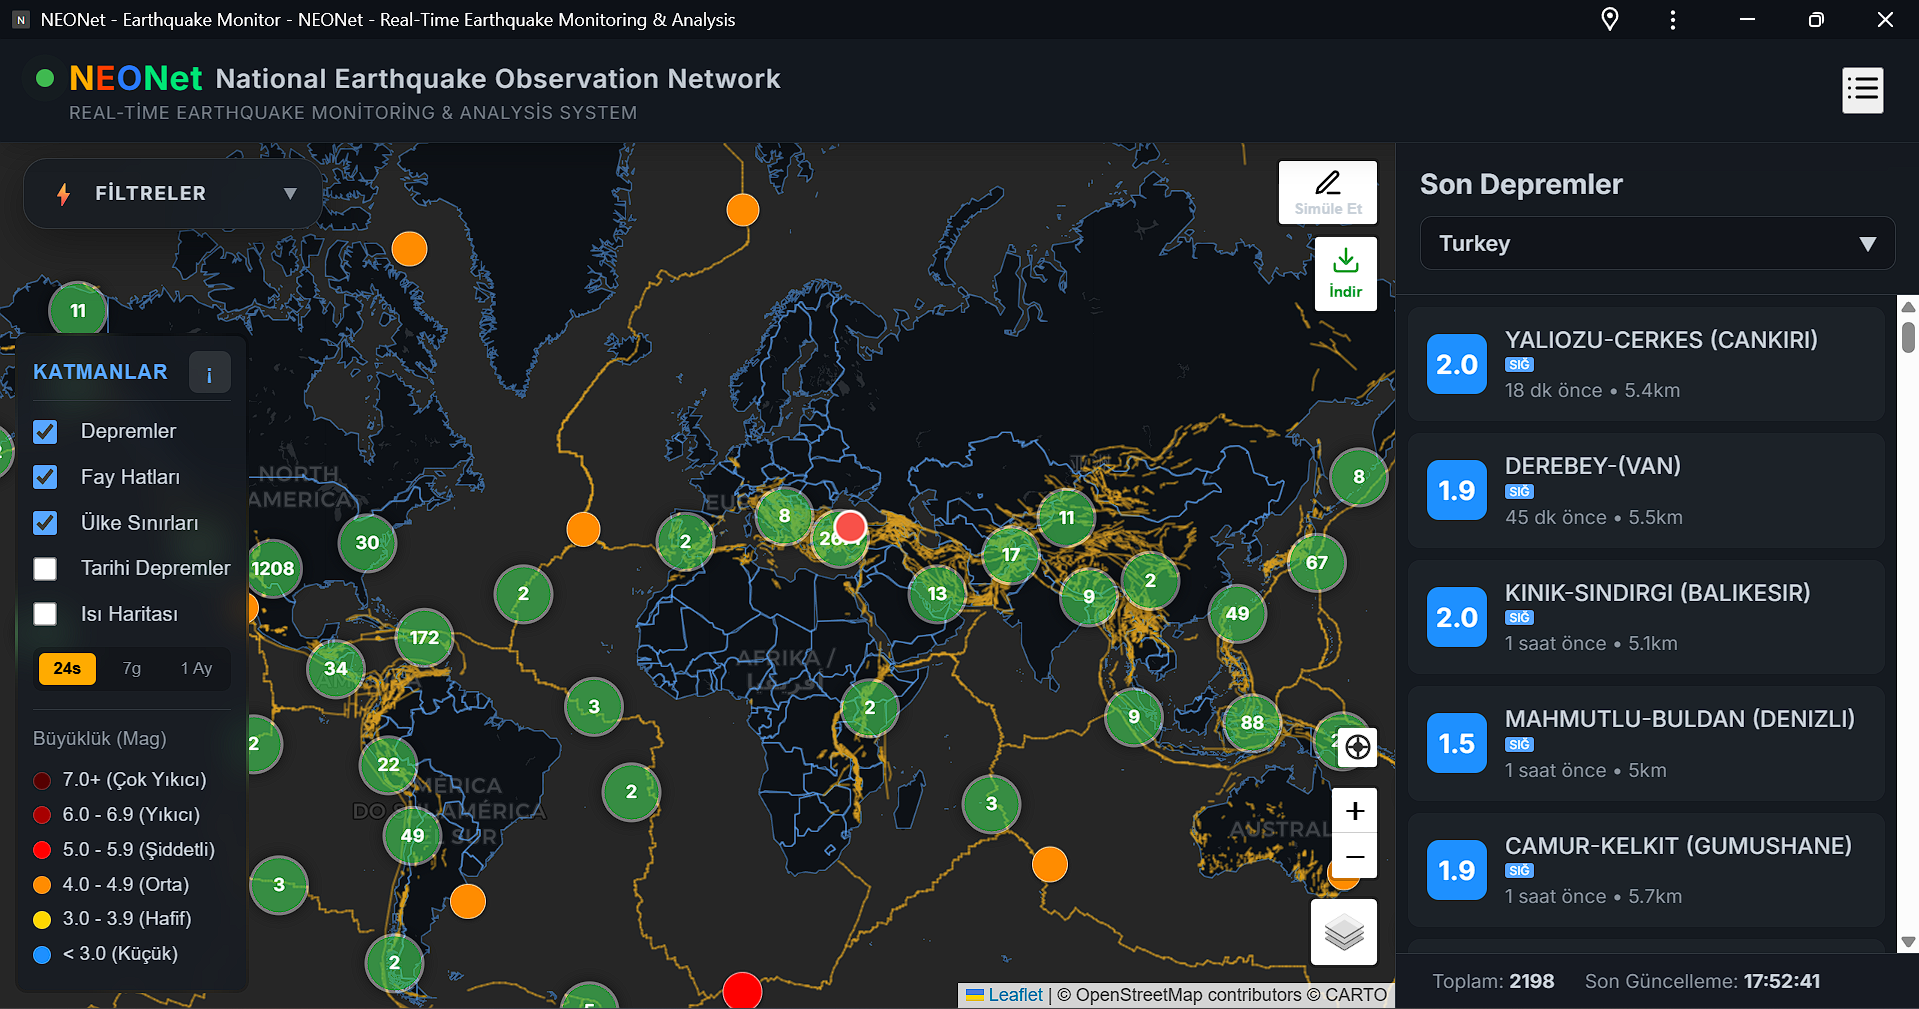Click the red 7.0+ magnitude legend dot

pos(41,780)
